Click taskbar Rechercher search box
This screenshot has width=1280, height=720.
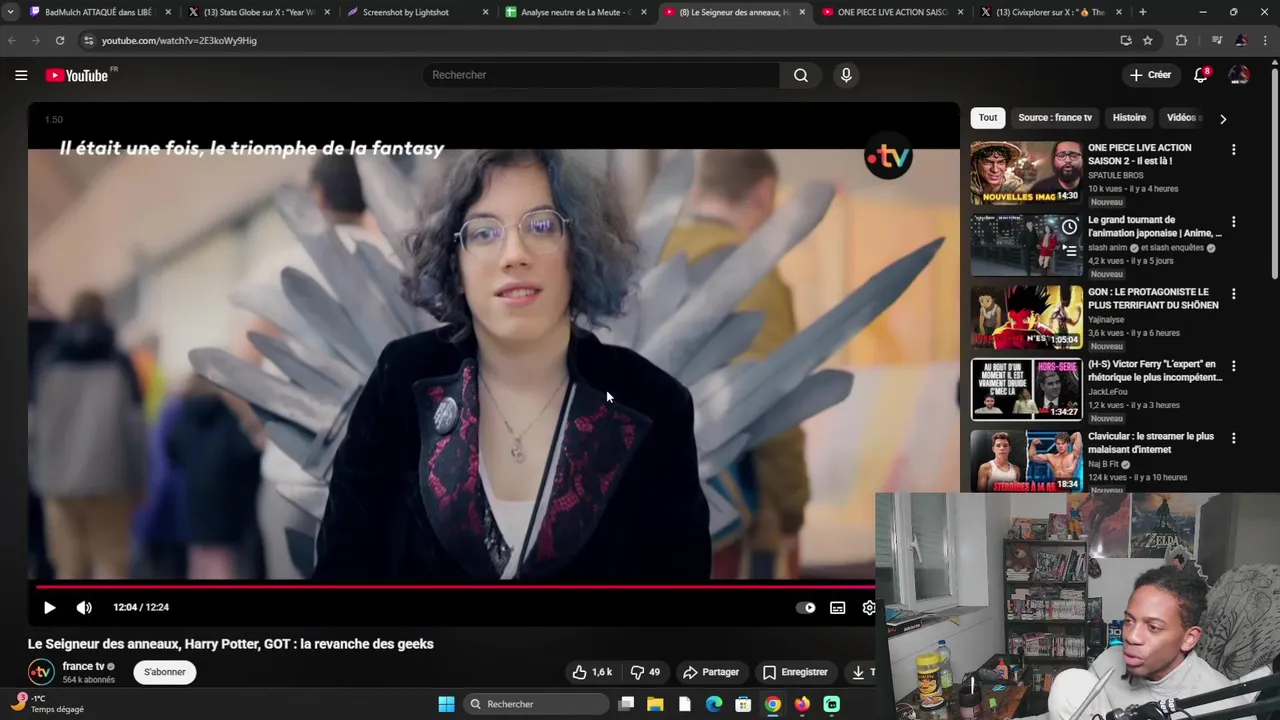(x=538, y=704)
